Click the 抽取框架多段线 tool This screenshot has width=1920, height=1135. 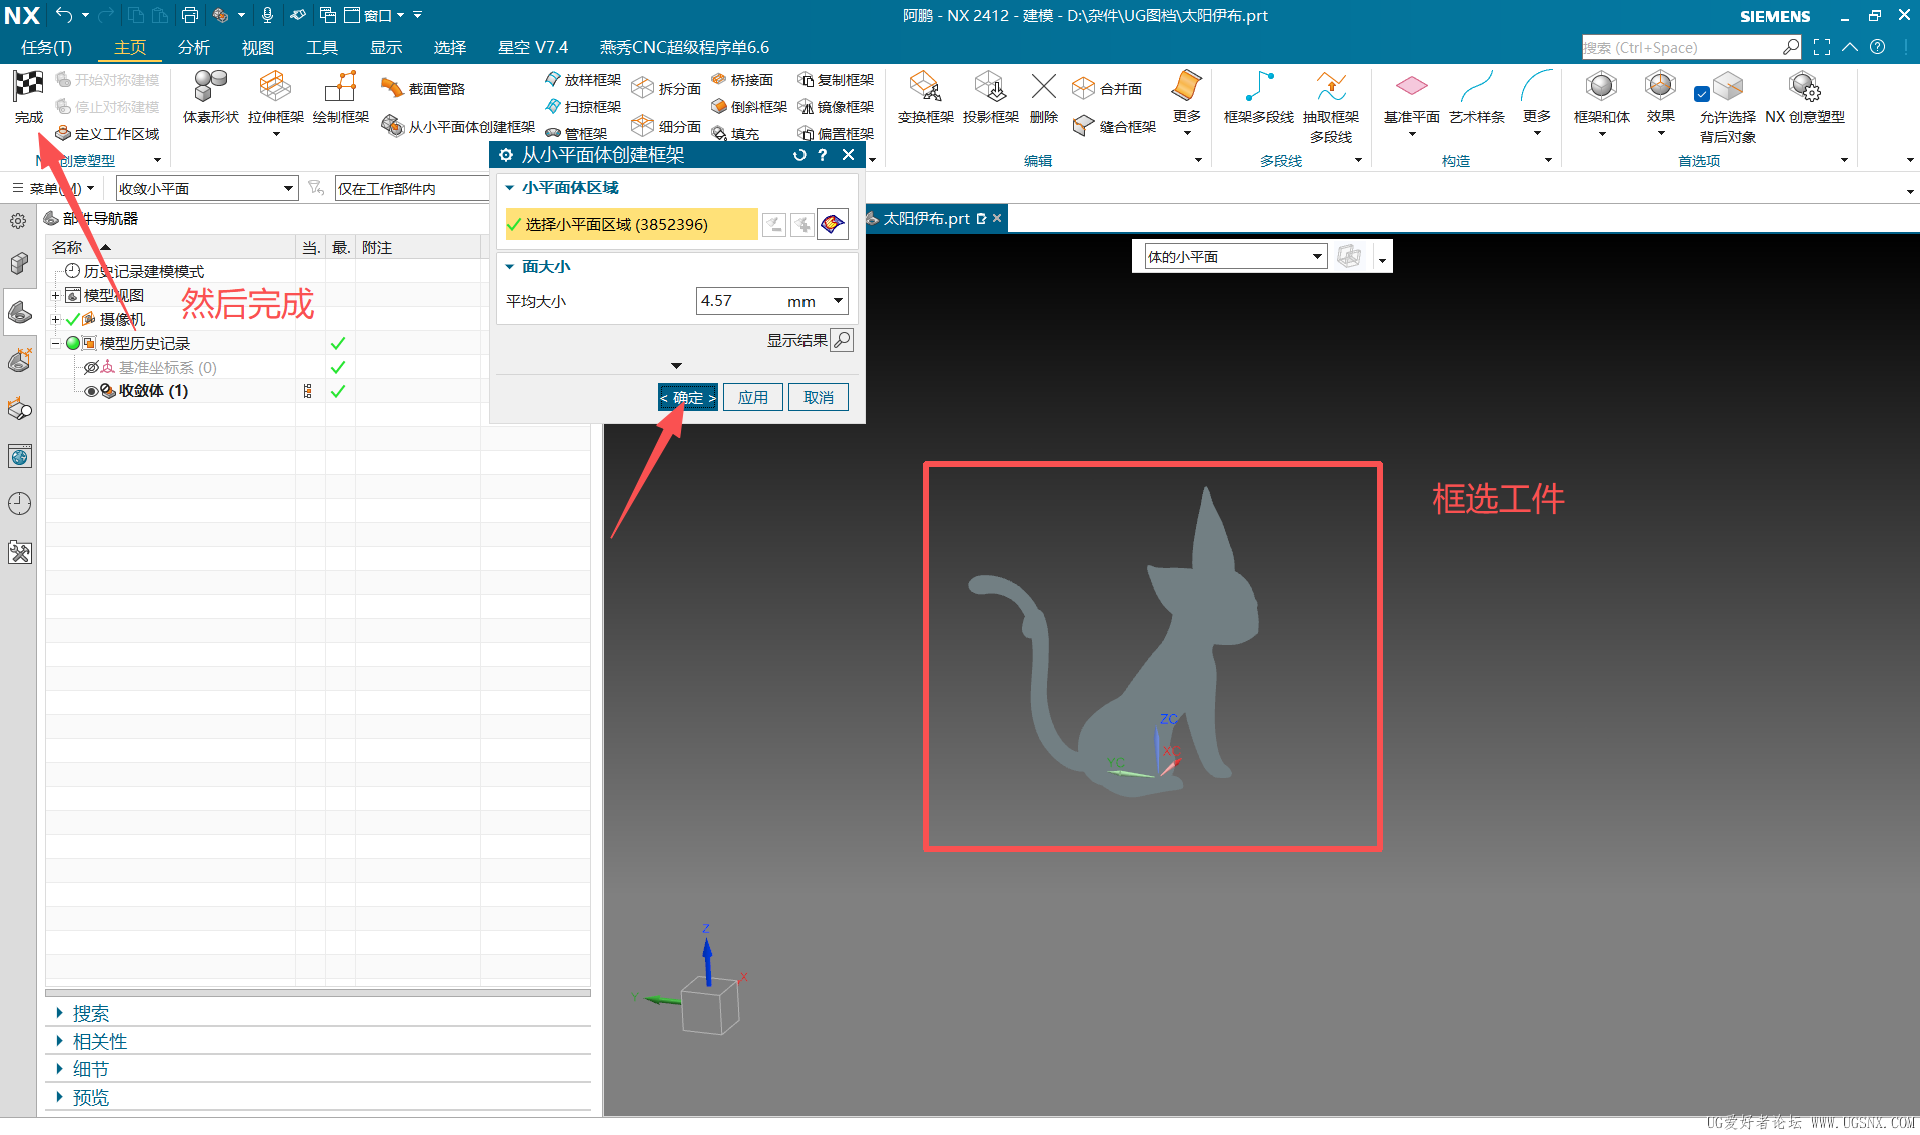click(1330, 107)
